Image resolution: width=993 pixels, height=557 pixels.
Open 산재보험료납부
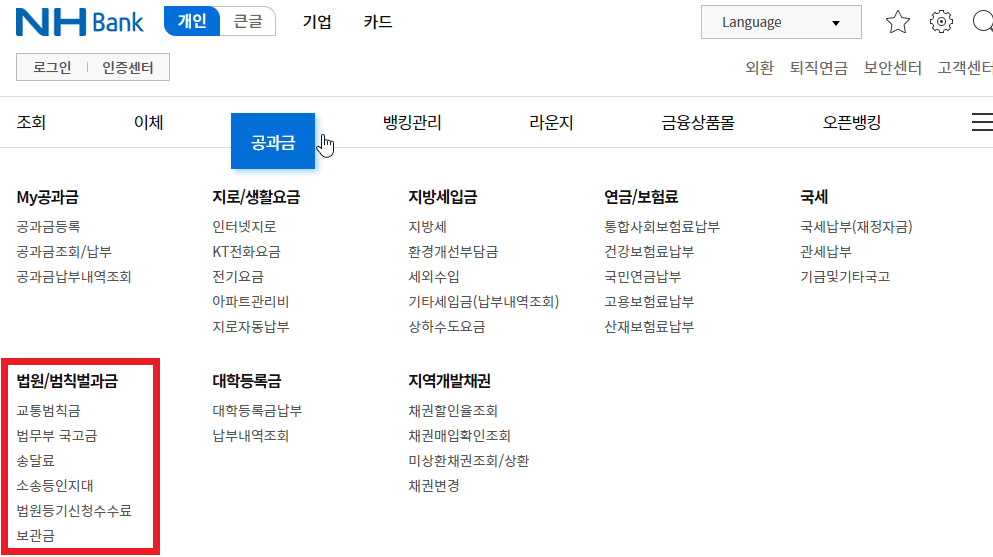click(x=649, y=327)
